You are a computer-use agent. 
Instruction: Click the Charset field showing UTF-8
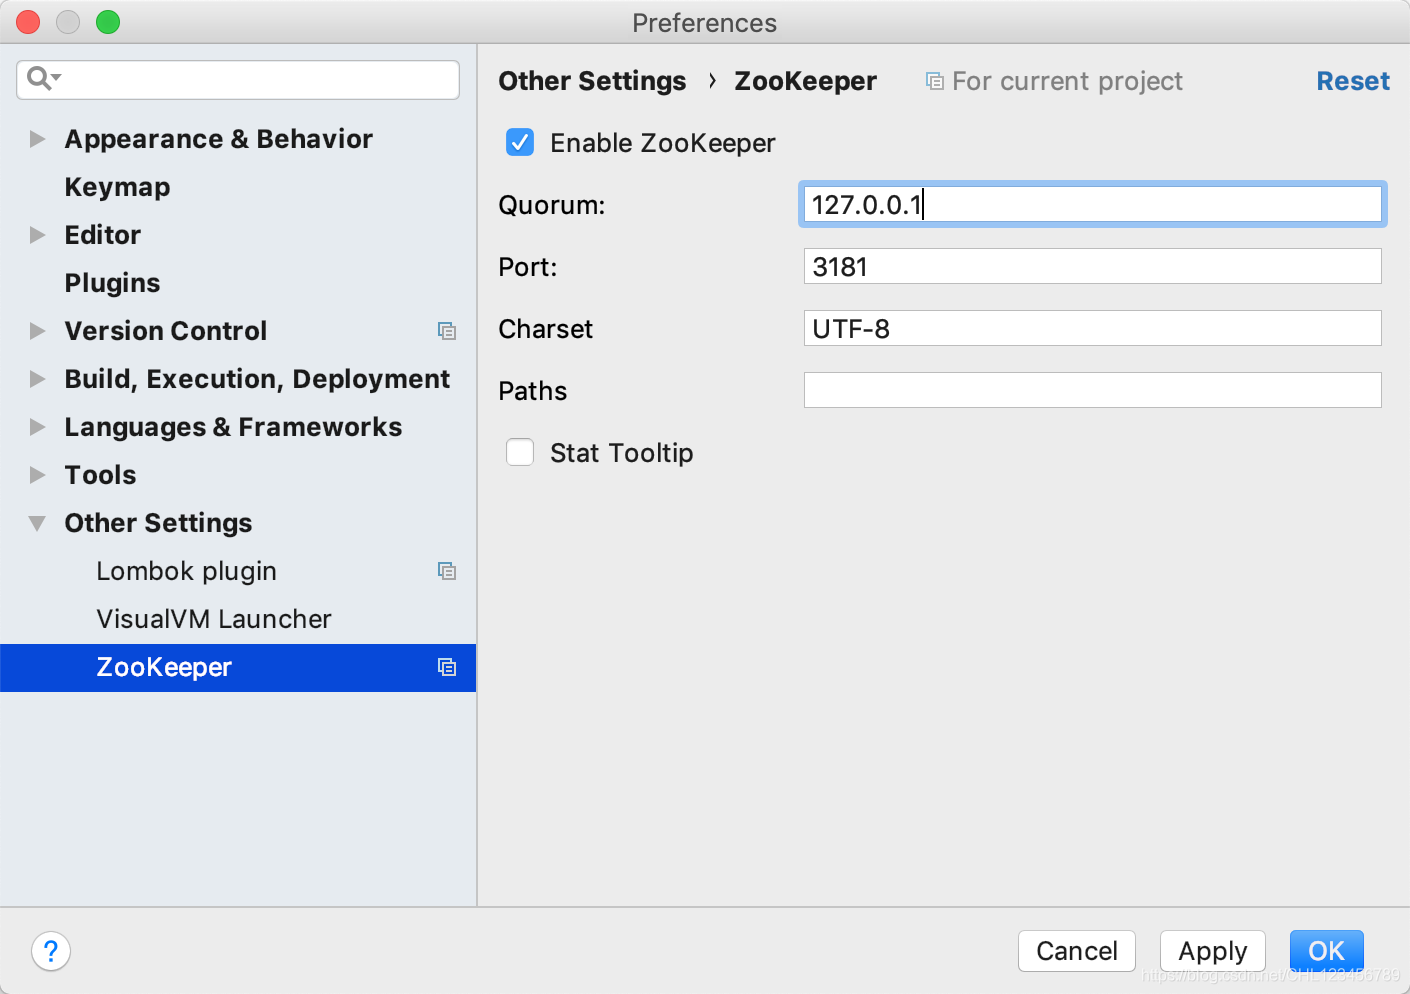pyautogui.click(x=1092, y=328)
